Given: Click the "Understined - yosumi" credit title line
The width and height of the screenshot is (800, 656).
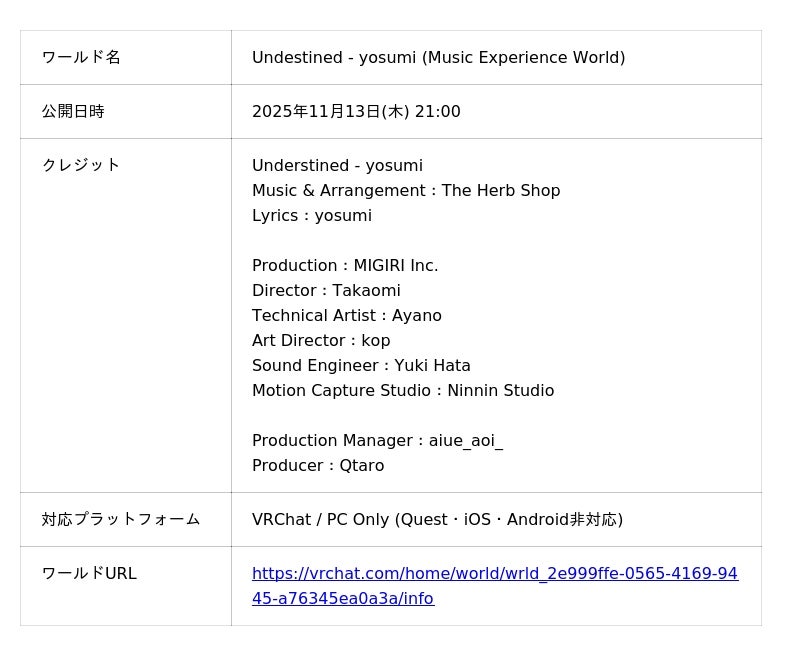Looking at the screenshot, I should 337,165.
